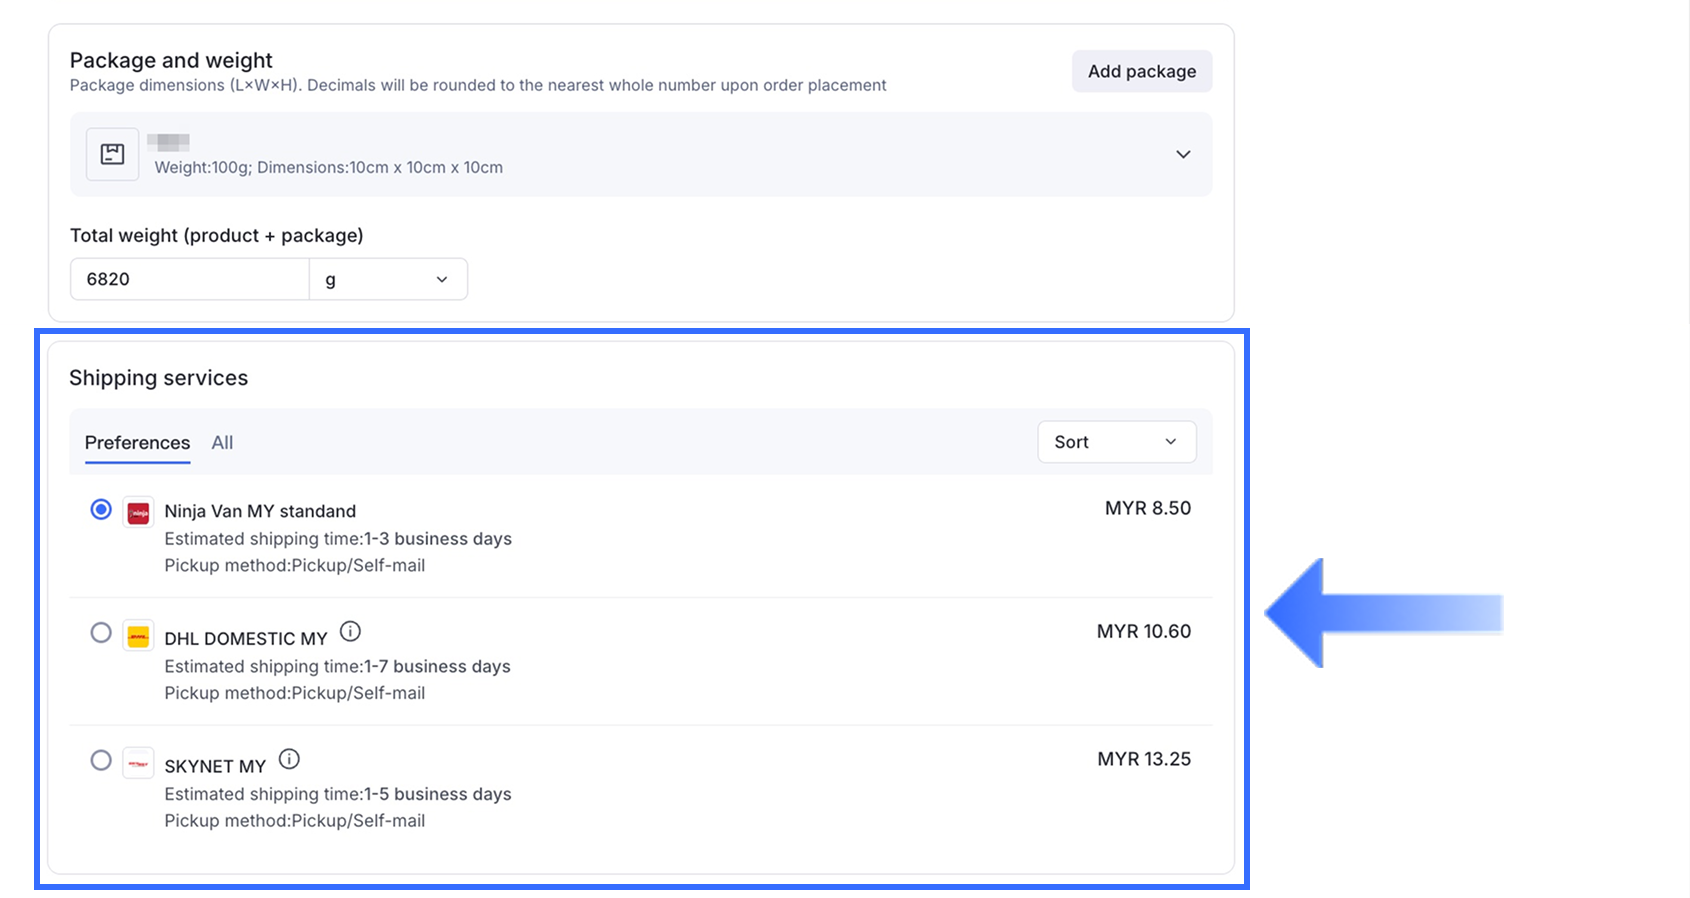Click the DHL courier logo
Screen dimensions: 1690x898
click(138, 636)
